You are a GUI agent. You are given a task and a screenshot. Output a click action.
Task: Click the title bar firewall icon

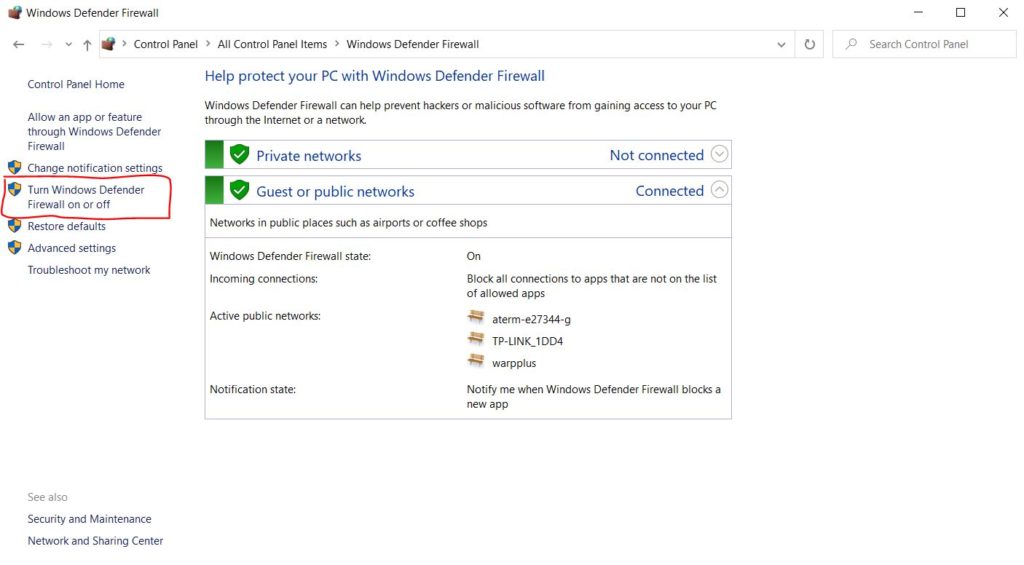point(14,12)
